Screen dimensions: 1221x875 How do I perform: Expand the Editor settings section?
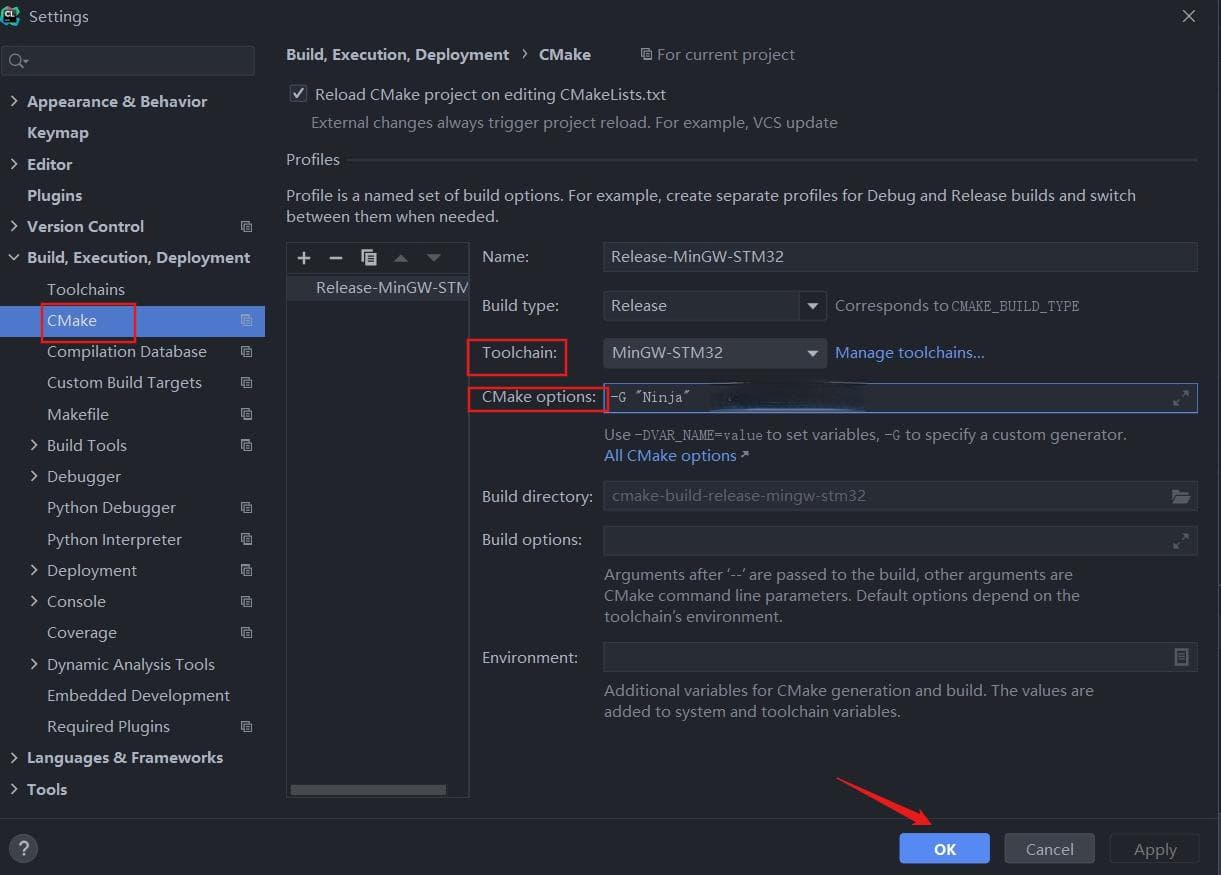coord(14,164)
